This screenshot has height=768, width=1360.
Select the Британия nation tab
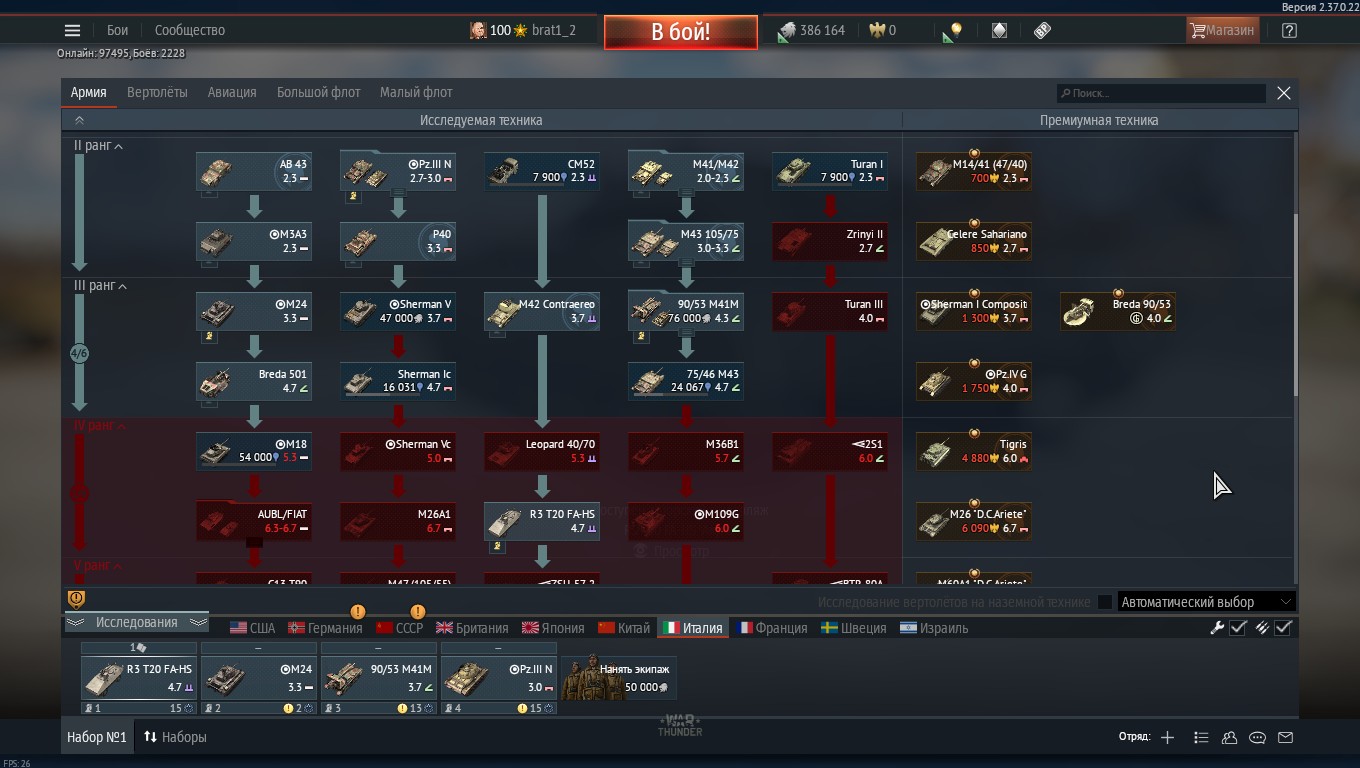pos(472,628)
